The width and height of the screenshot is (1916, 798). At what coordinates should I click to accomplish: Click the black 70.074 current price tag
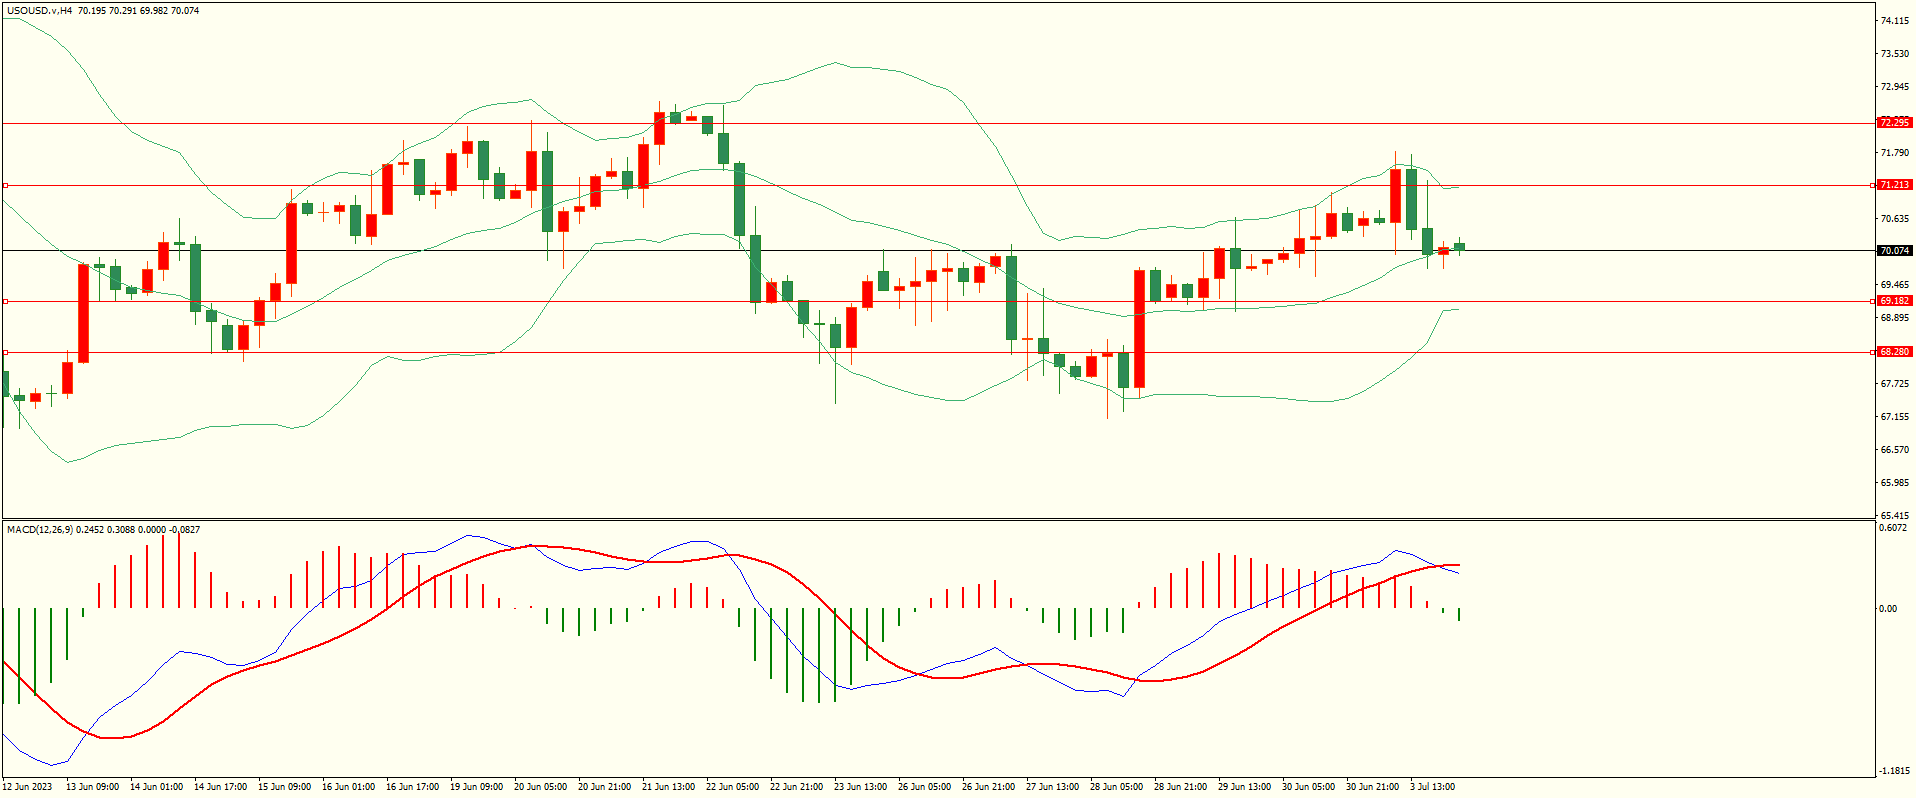click(1894, 251)
